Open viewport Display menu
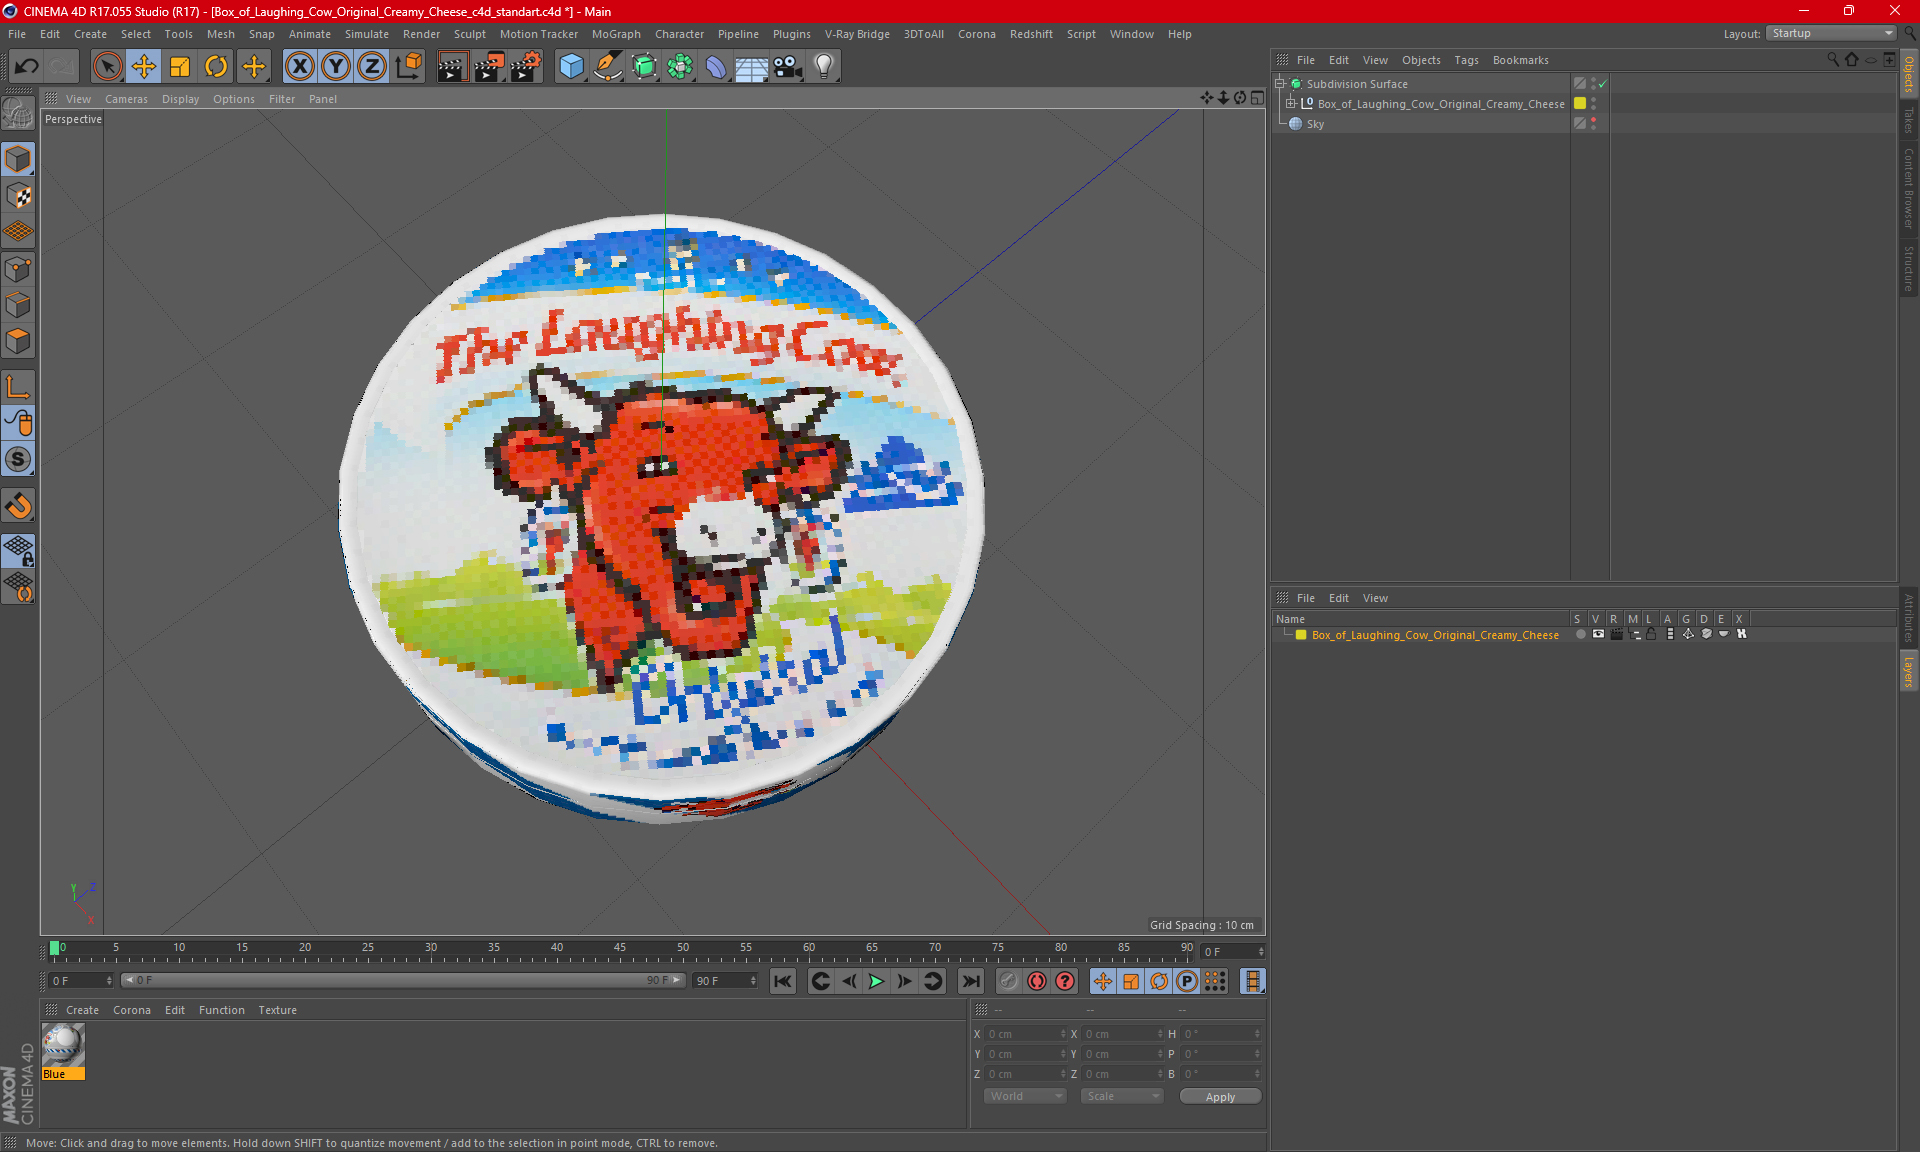Viewport: 1920px width, 1152px height. [180, 99]
